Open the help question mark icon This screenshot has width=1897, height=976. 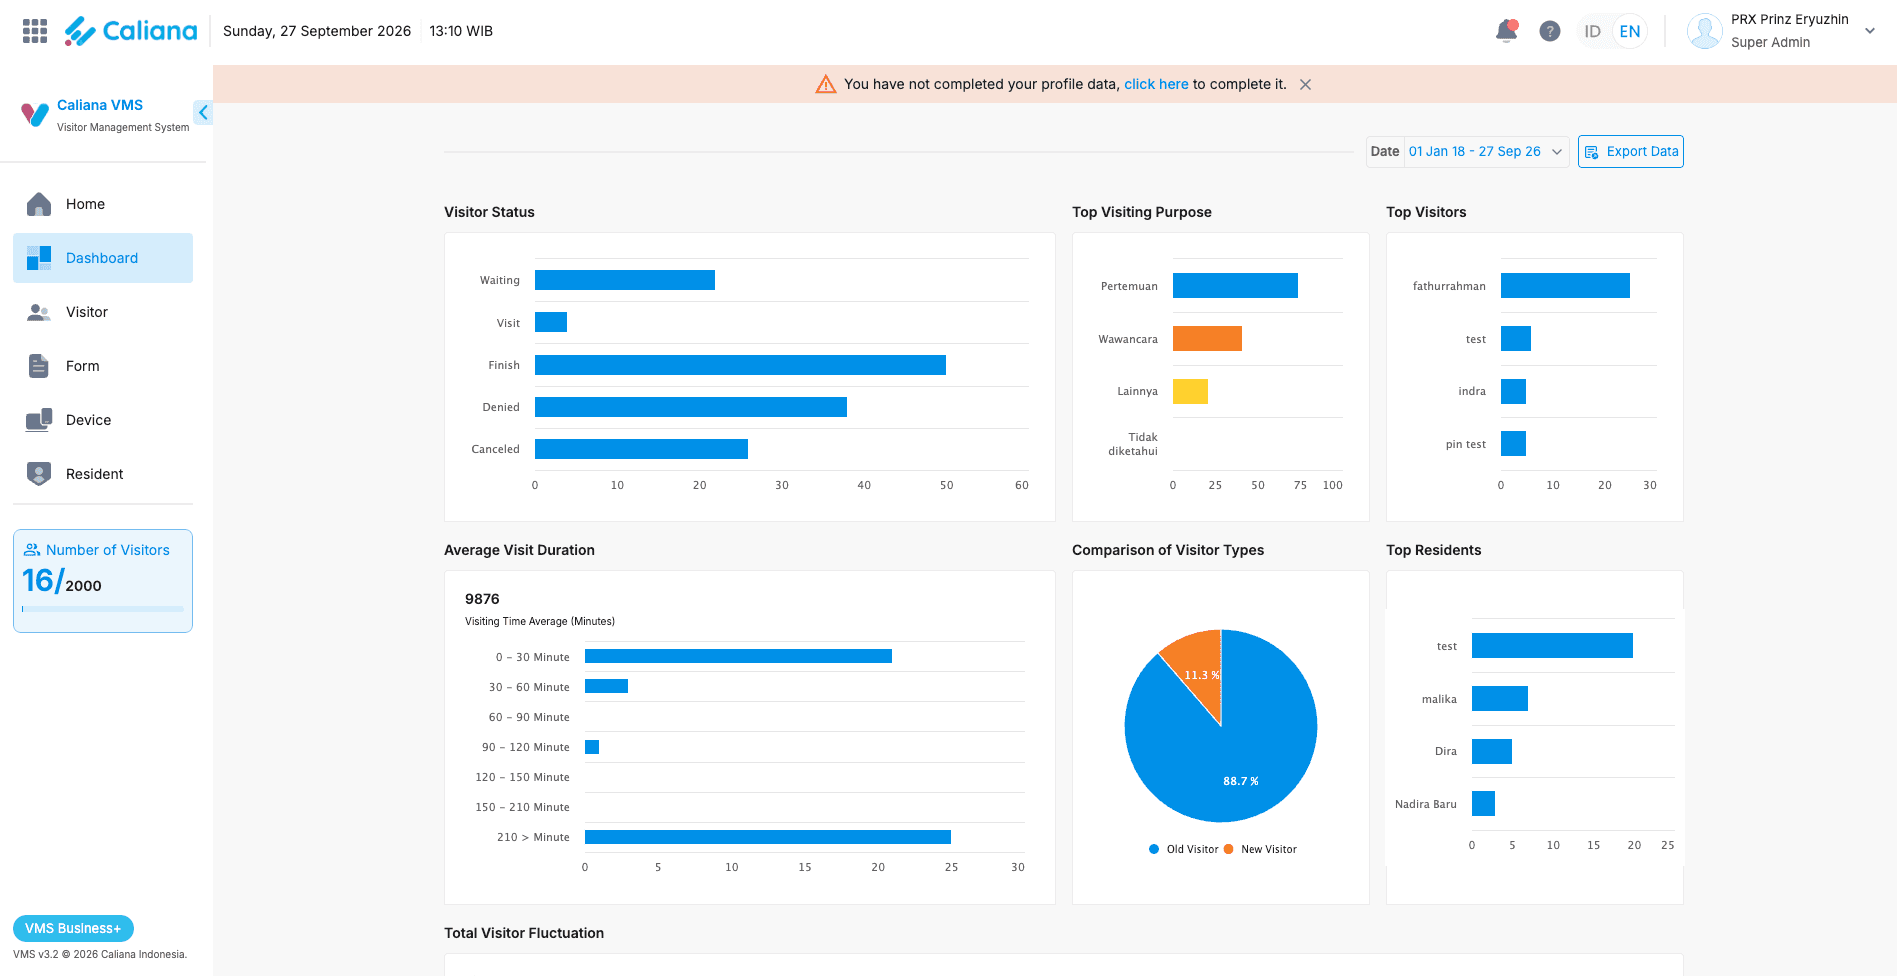point(1550,31)
